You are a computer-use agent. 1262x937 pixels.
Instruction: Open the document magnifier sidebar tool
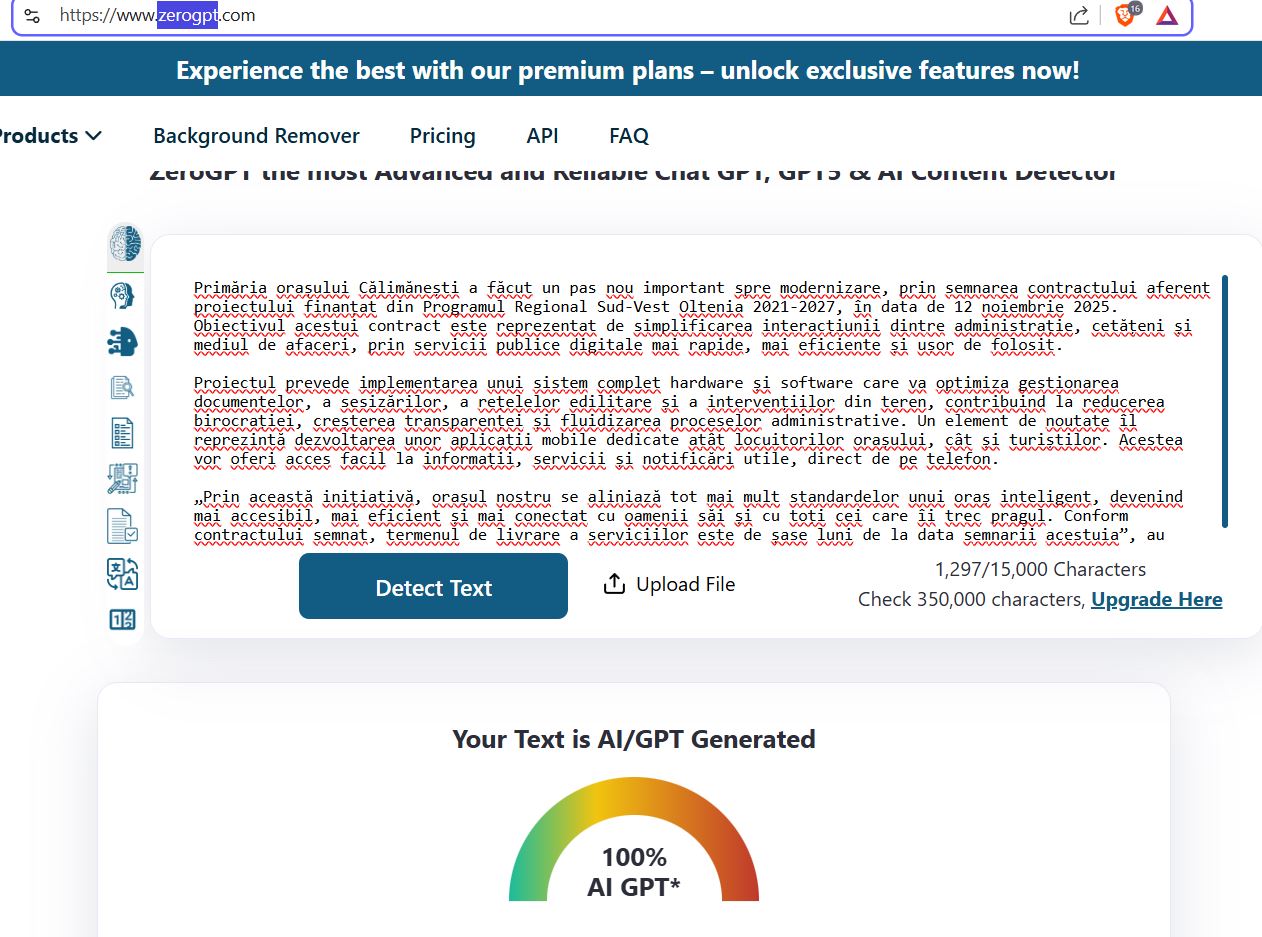122,387
